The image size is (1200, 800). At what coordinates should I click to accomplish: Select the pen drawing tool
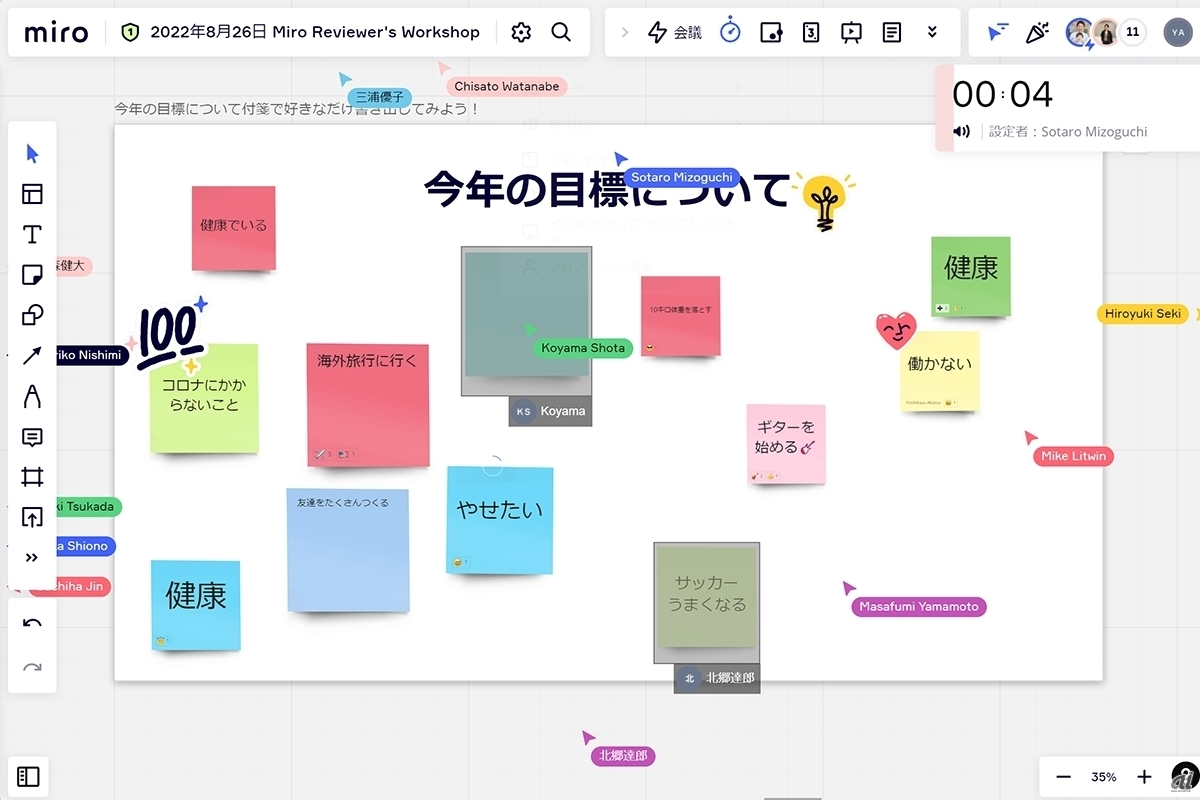[x=32, y=397]
